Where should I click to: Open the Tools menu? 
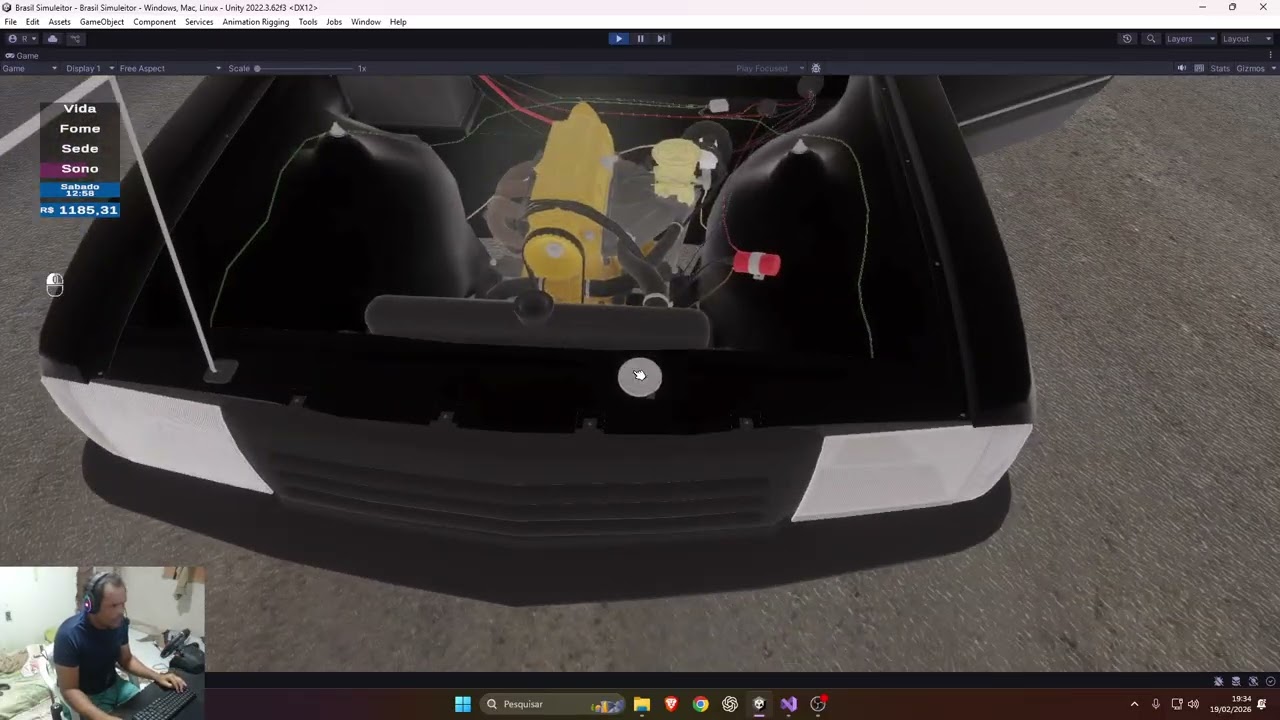(x=308, y=22)
